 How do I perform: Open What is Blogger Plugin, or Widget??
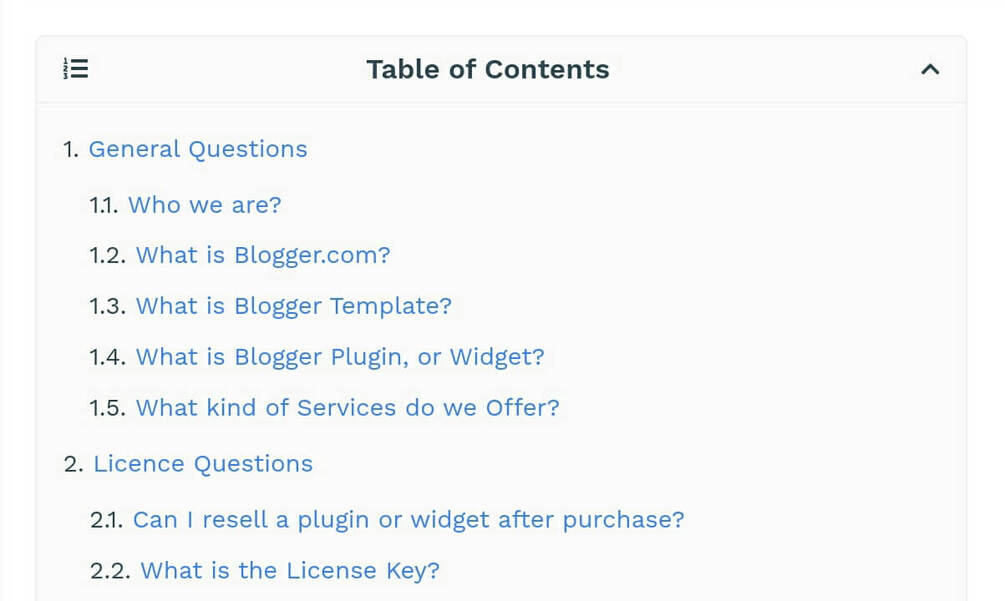pos(339,357)
